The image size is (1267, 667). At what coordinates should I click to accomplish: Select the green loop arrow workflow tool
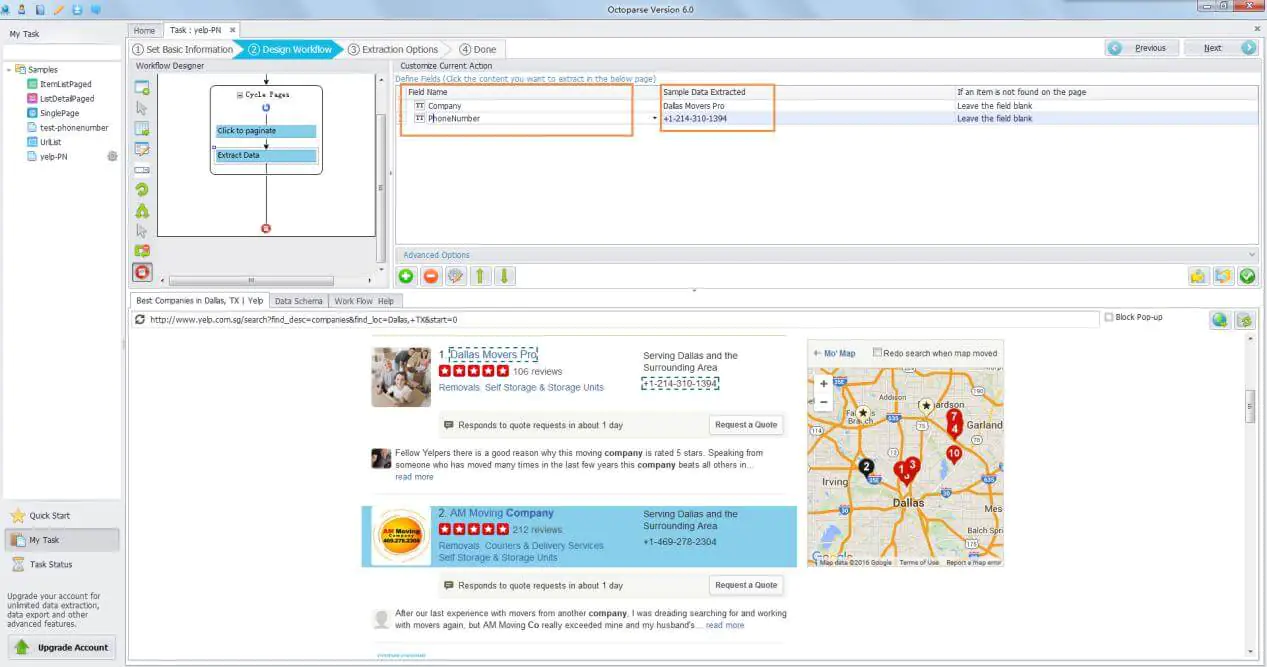point(142,189)
